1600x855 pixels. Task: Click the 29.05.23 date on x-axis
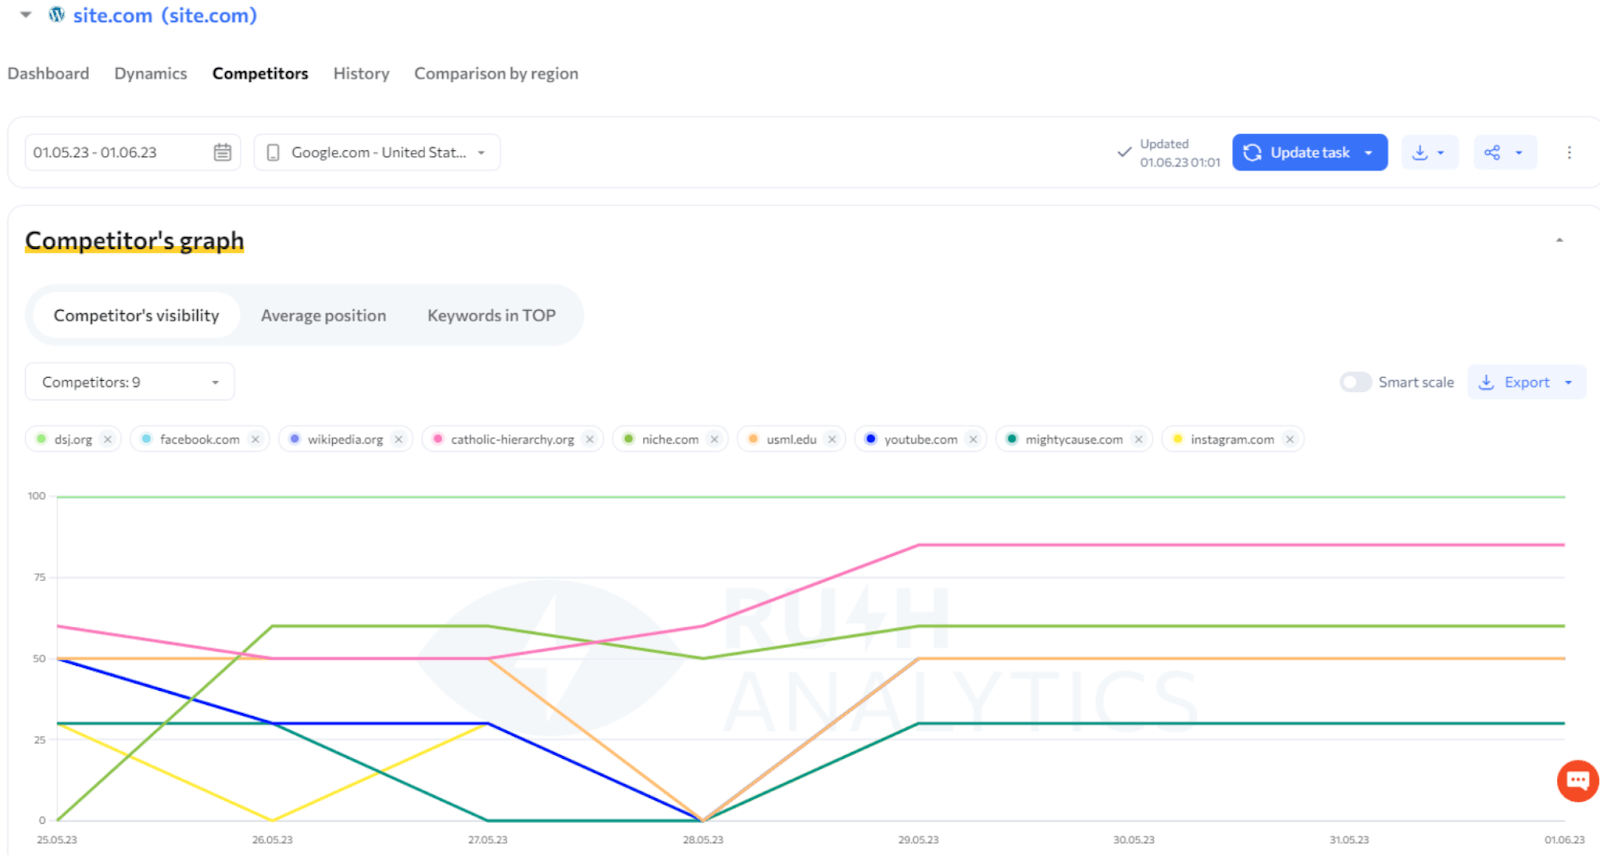(918, 840)
